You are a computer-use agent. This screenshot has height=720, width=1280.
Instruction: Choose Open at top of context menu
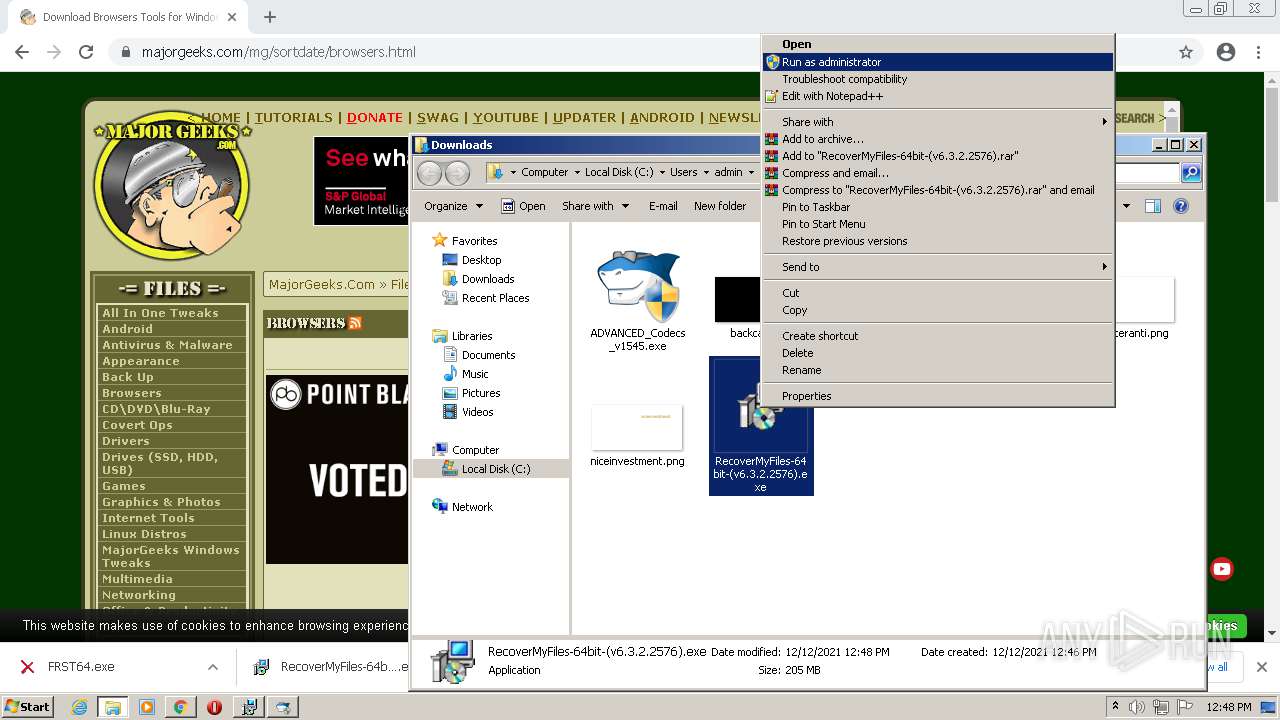(x=938, y=44)
